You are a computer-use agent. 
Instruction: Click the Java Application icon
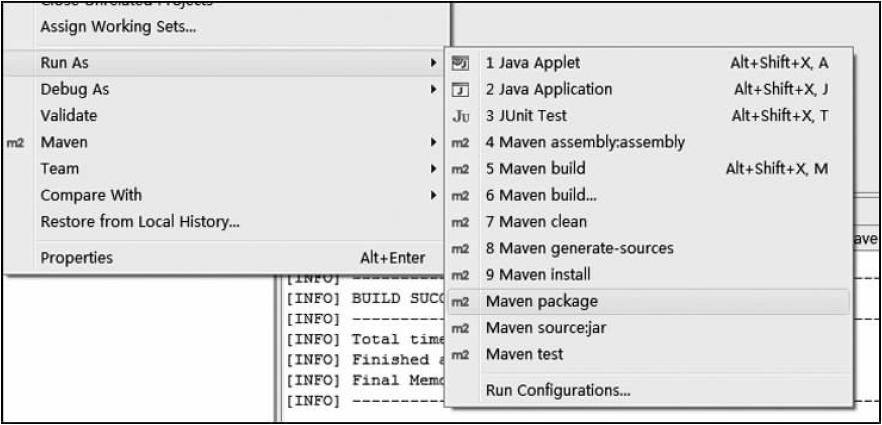[460, 90]
